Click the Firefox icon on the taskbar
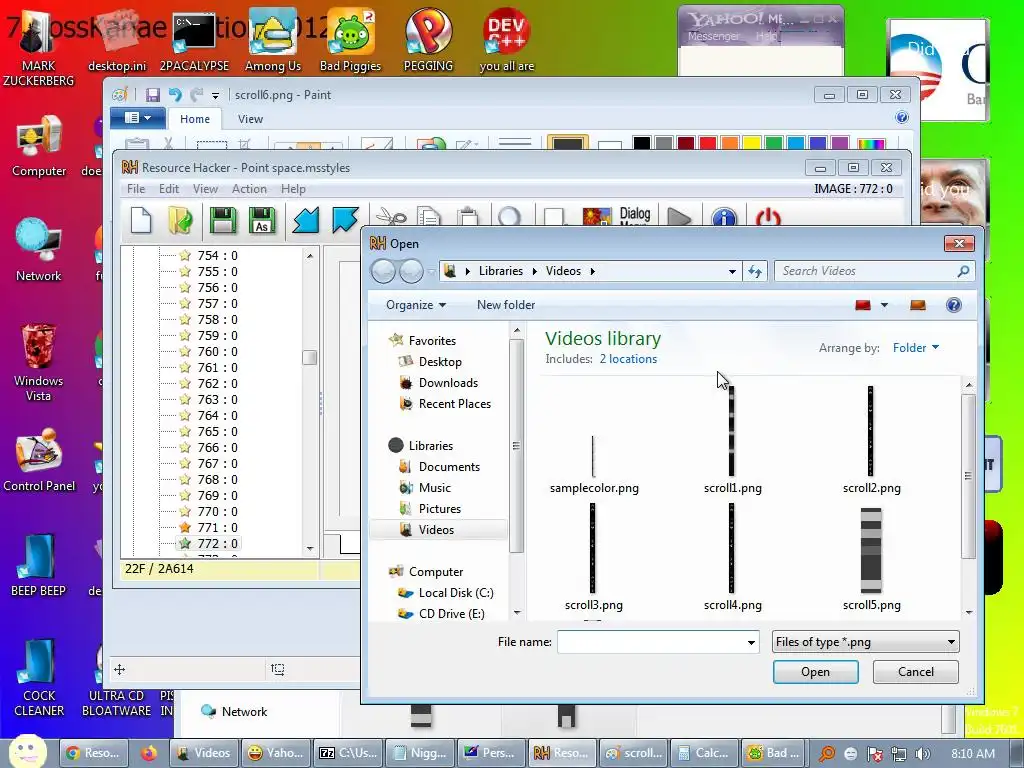 click(x=149, y=753)
